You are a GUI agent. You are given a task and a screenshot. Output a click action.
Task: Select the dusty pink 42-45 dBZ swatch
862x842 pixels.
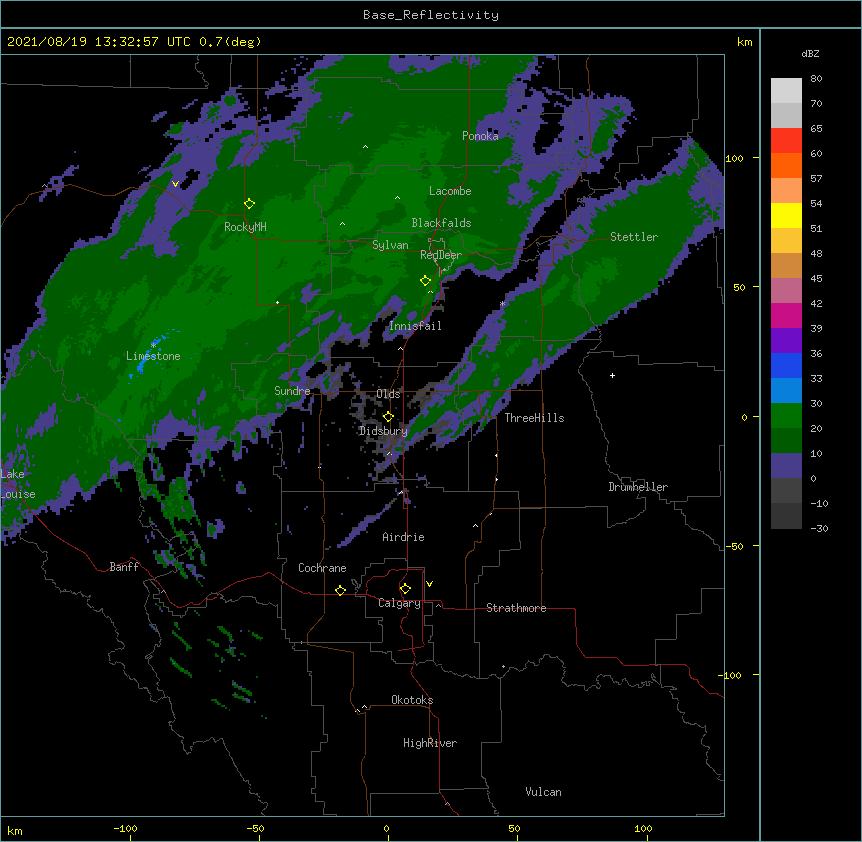786,291
